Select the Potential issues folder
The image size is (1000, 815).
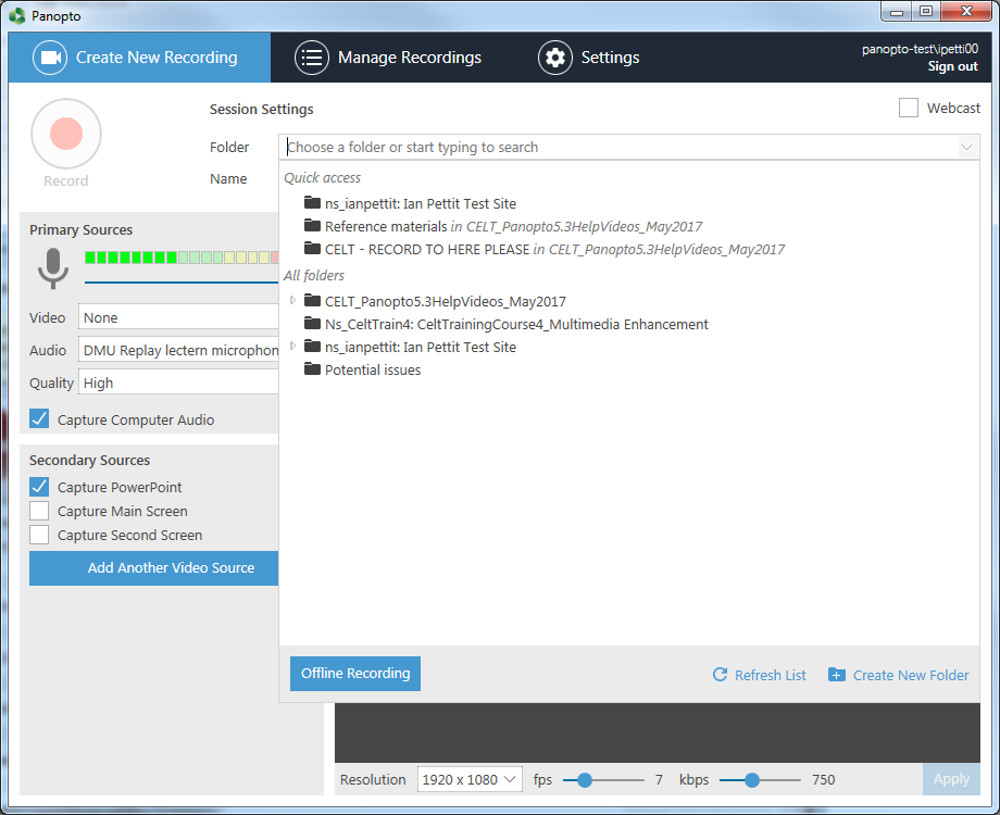pos(372,370)
